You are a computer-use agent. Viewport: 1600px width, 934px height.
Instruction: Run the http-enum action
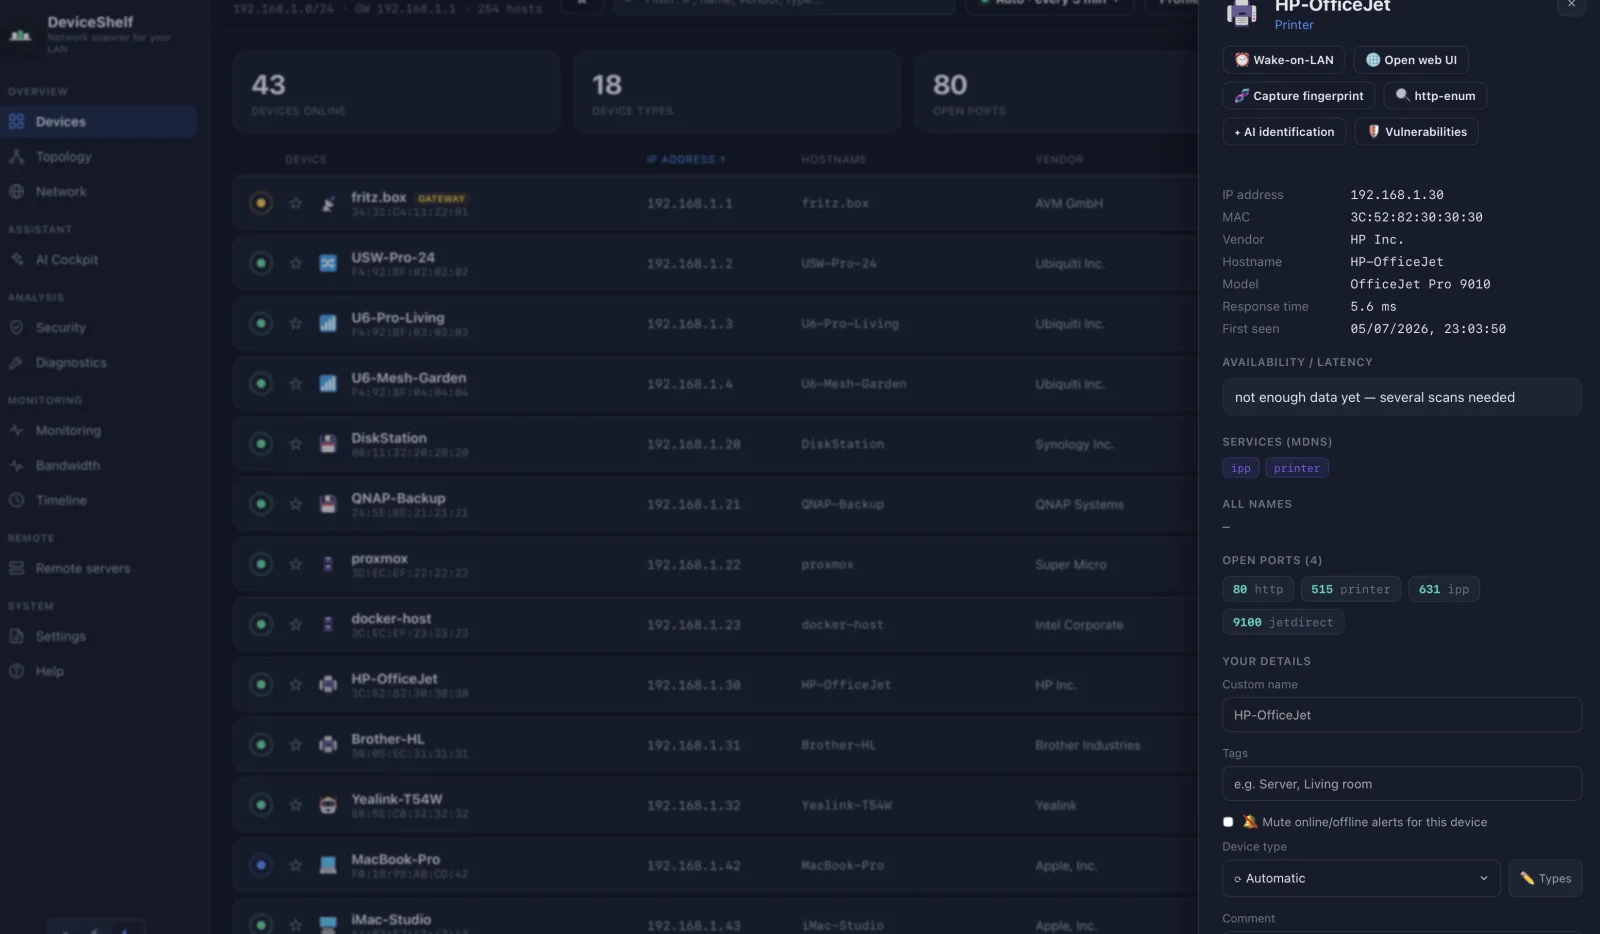click(x=1435, y=96)
